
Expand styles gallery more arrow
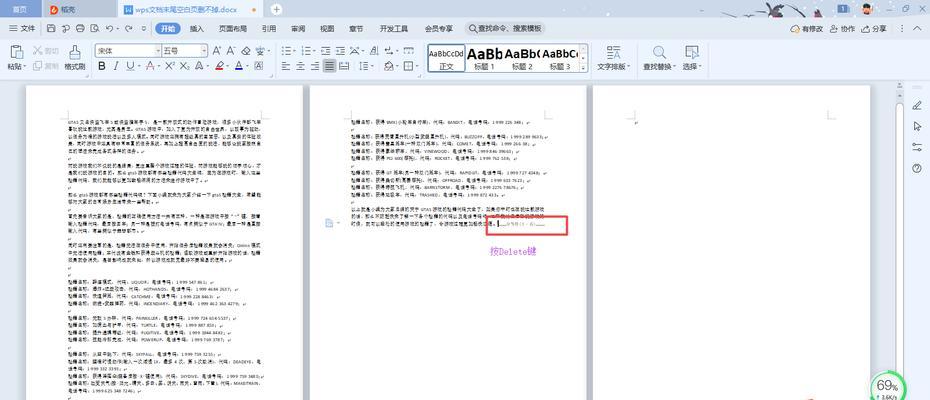[x=583, y=68]
